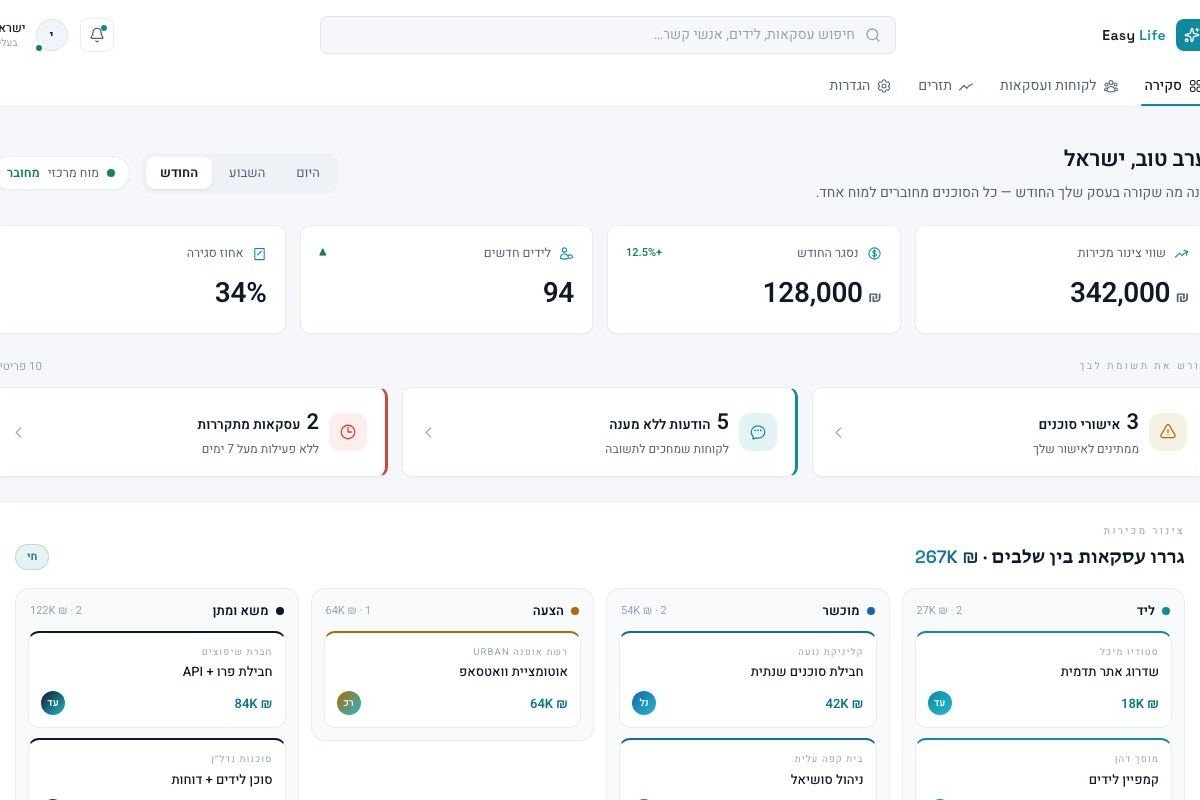Open the לקוחות ועסקאות tab
Screen dimensions: 1200x800
click(x=1059, y=86)
